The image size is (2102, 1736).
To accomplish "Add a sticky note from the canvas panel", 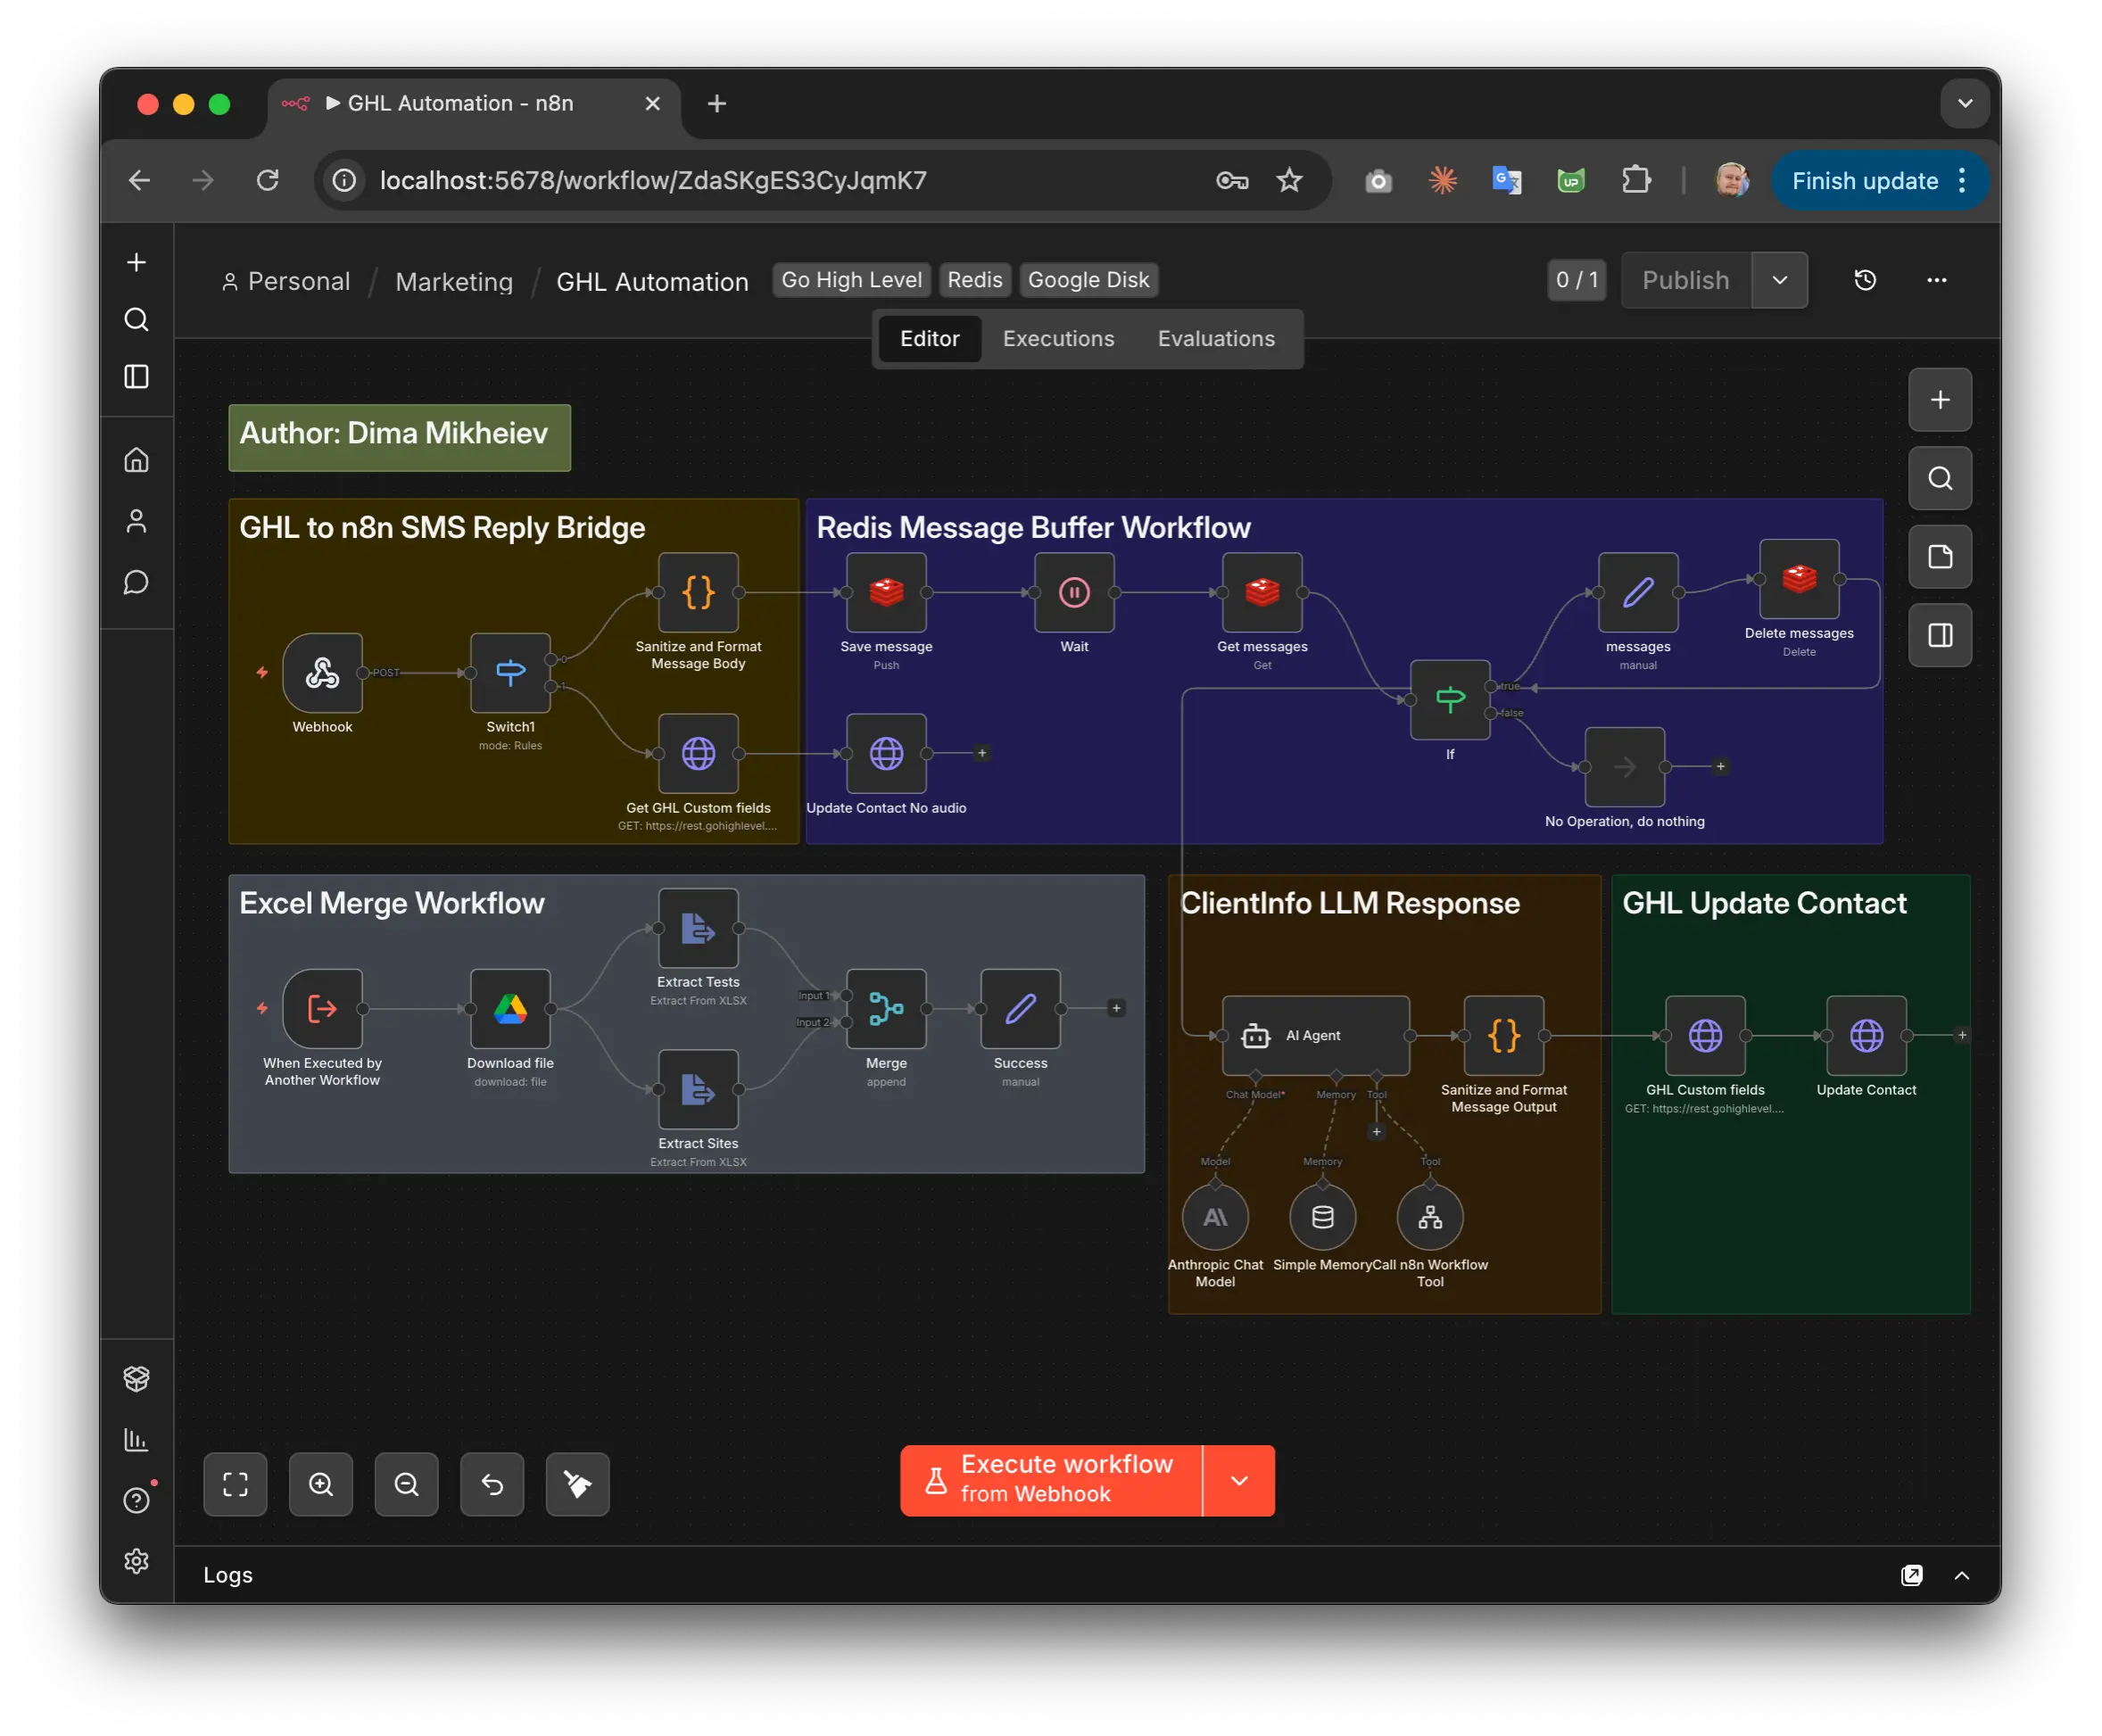I will point(1940,557).
